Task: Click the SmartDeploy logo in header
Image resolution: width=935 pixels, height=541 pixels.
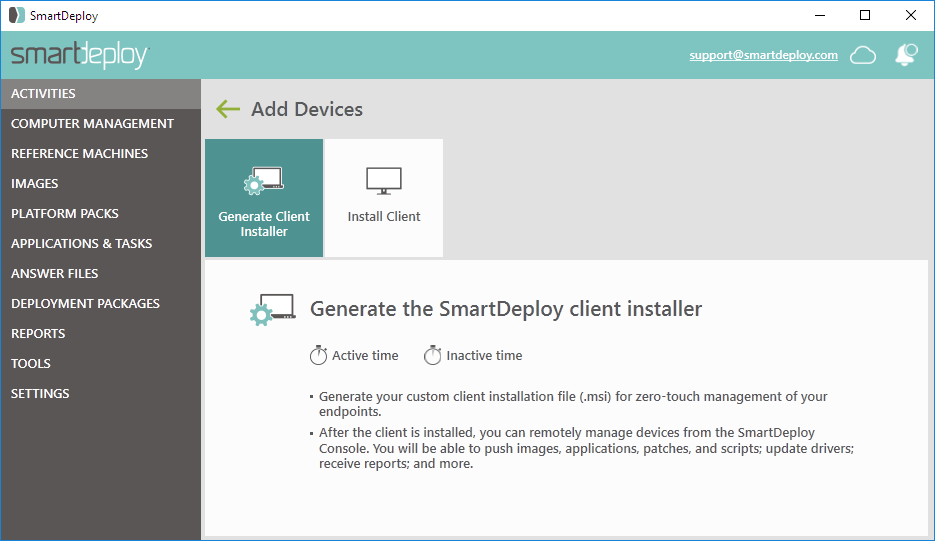Action: click(x=79, y=55)
